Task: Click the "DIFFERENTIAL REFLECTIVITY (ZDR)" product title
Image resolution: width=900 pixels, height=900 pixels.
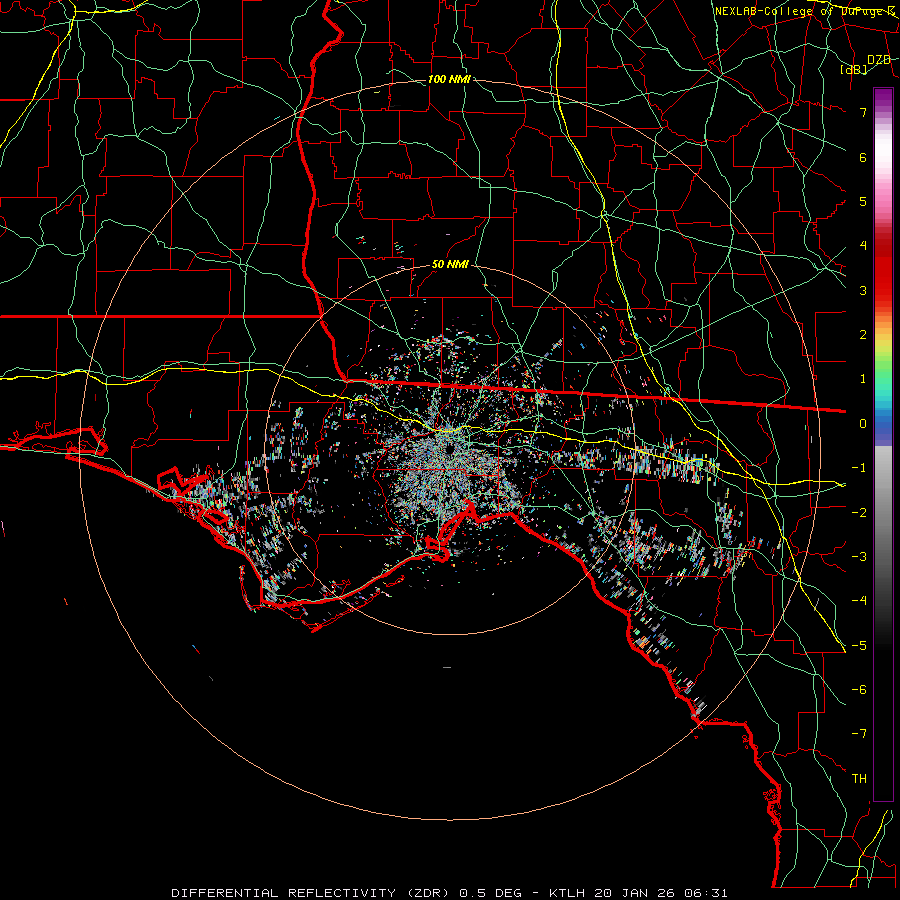Action: [311, 893]
